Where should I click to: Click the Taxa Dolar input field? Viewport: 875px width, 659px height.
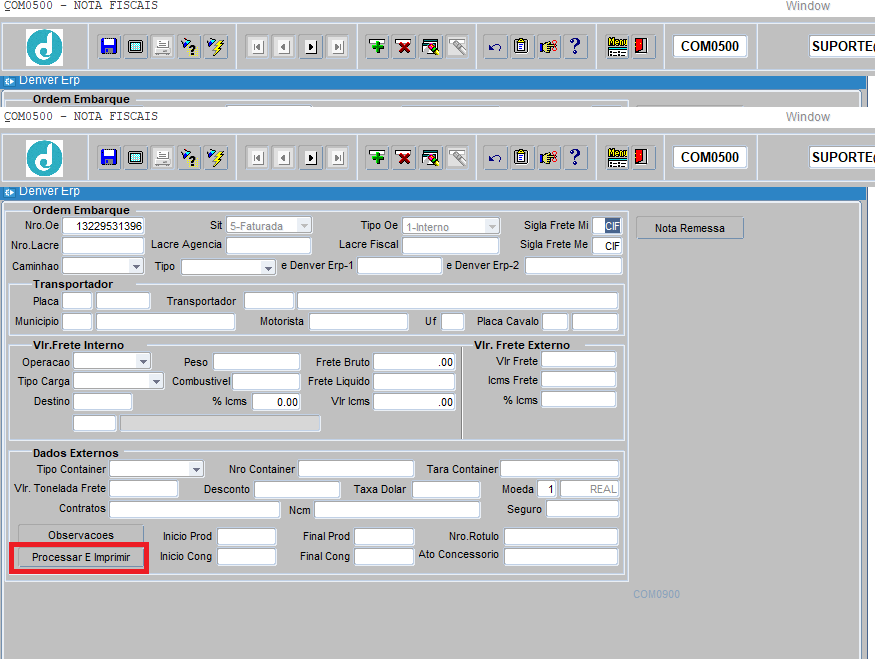(x=446, y=489)
